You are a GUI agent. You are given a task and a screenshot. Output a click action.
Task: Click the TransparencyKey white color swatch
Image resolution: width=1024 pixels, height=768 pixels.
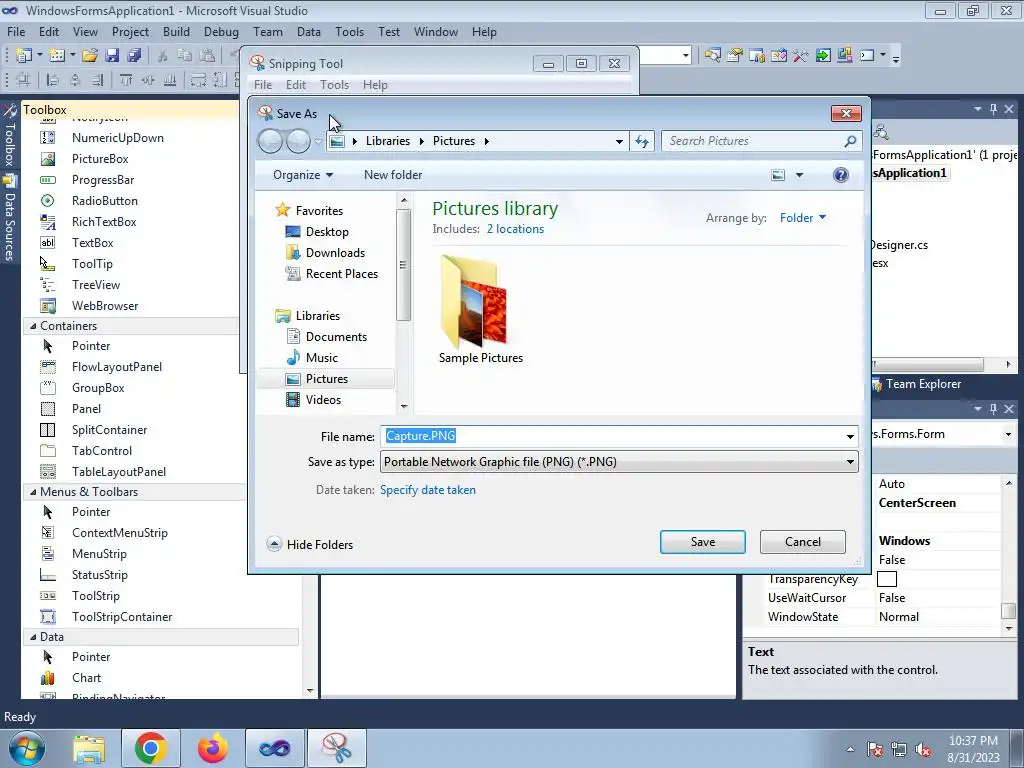887,579
